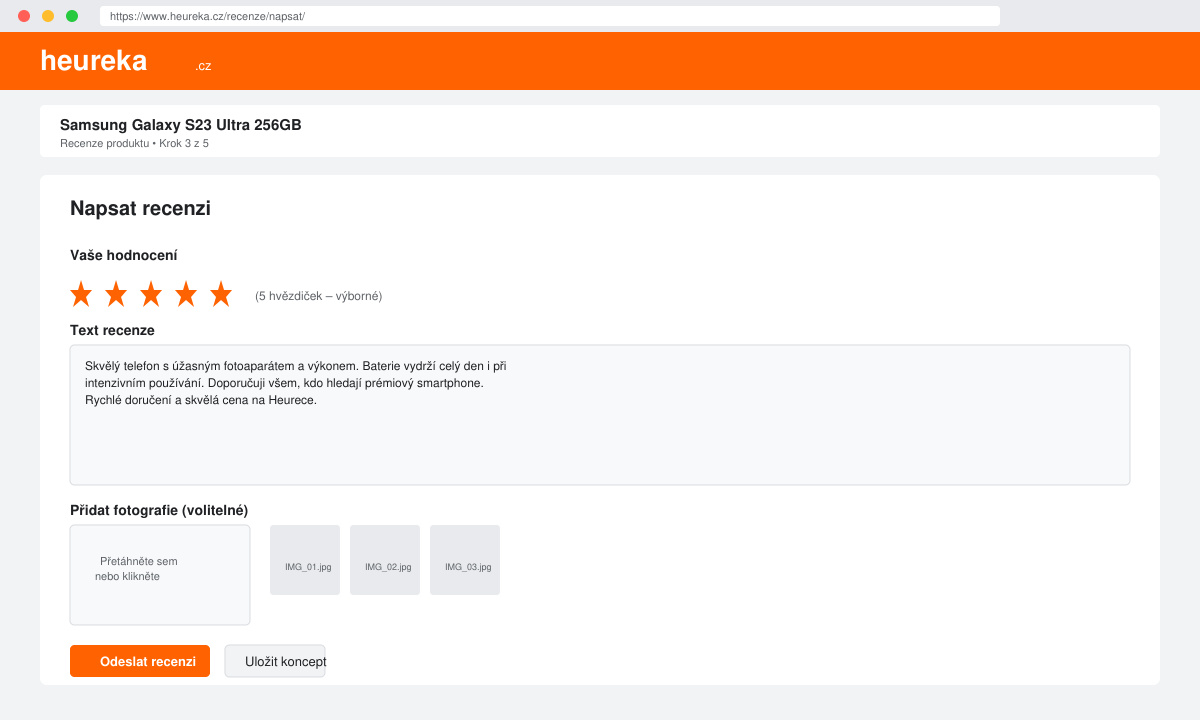Select the fifth rating star

coord(221,294)
